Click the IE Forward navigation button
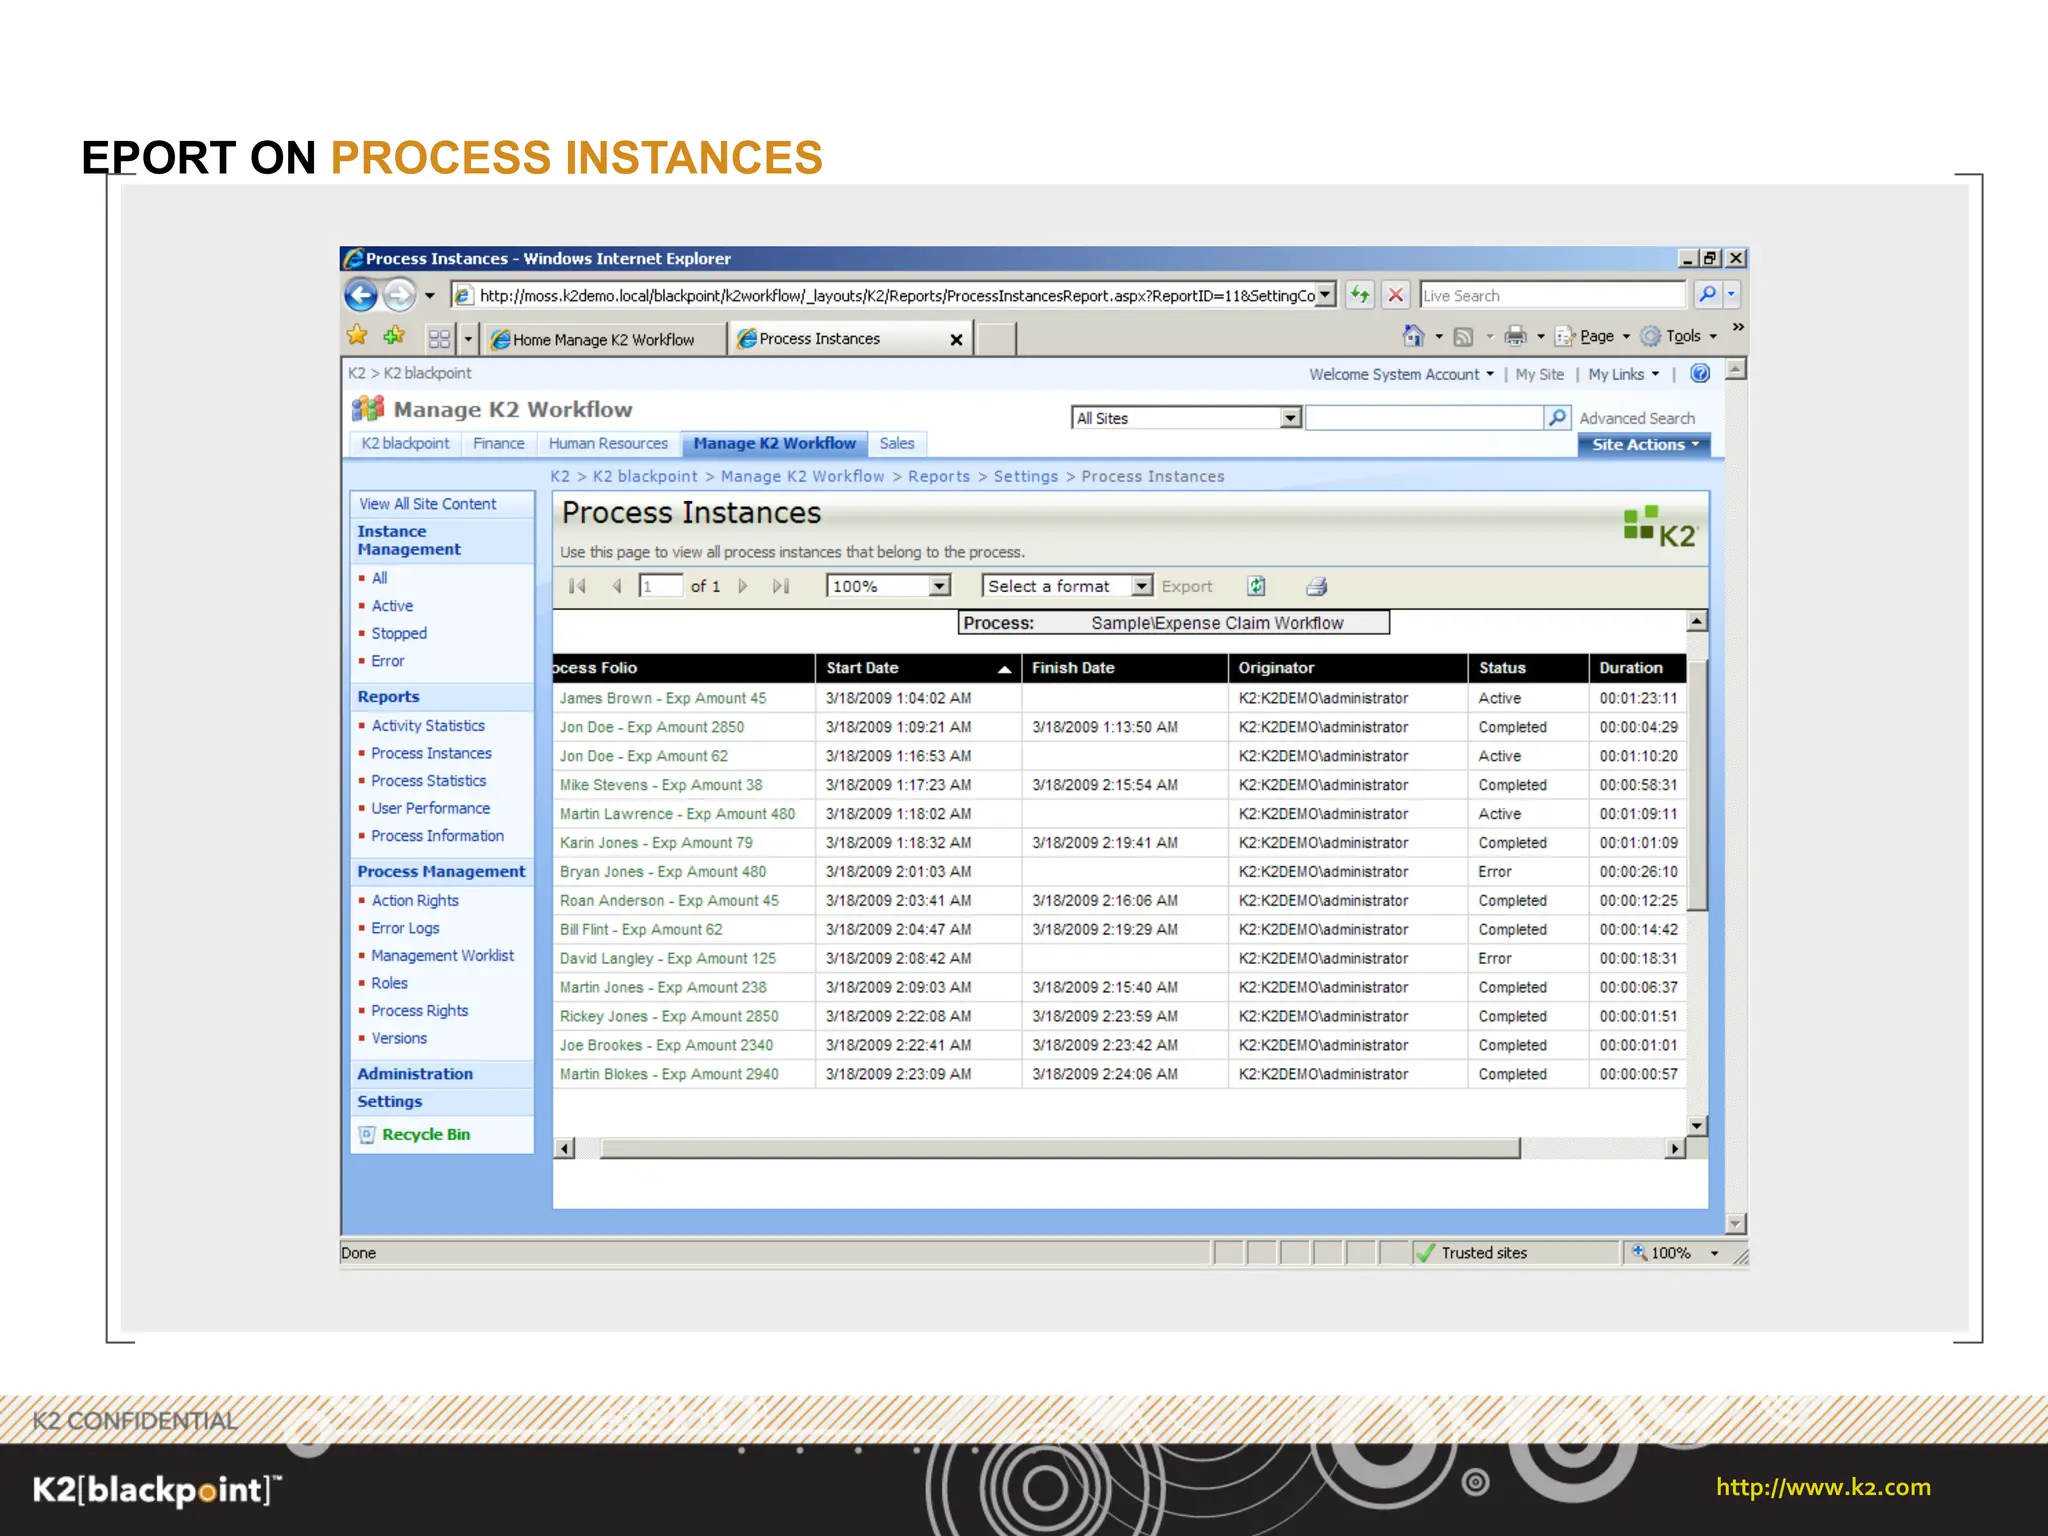 pos(399,295)
